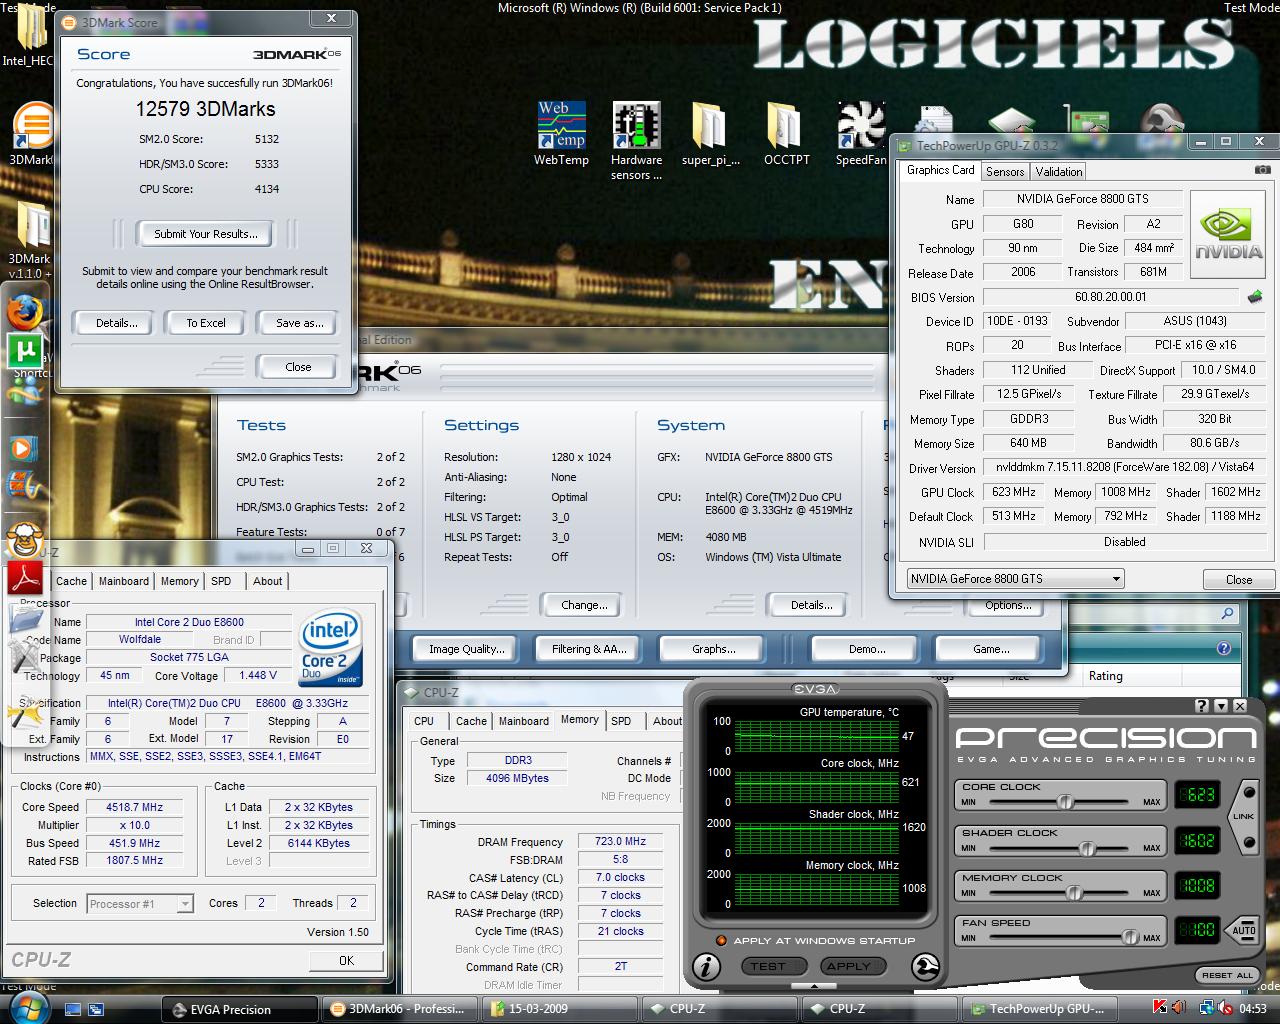Open the graphics card selector dropdown in GPU-Z
The width and height of the screenshot is (1280, 1024).
click(1015, 579)
